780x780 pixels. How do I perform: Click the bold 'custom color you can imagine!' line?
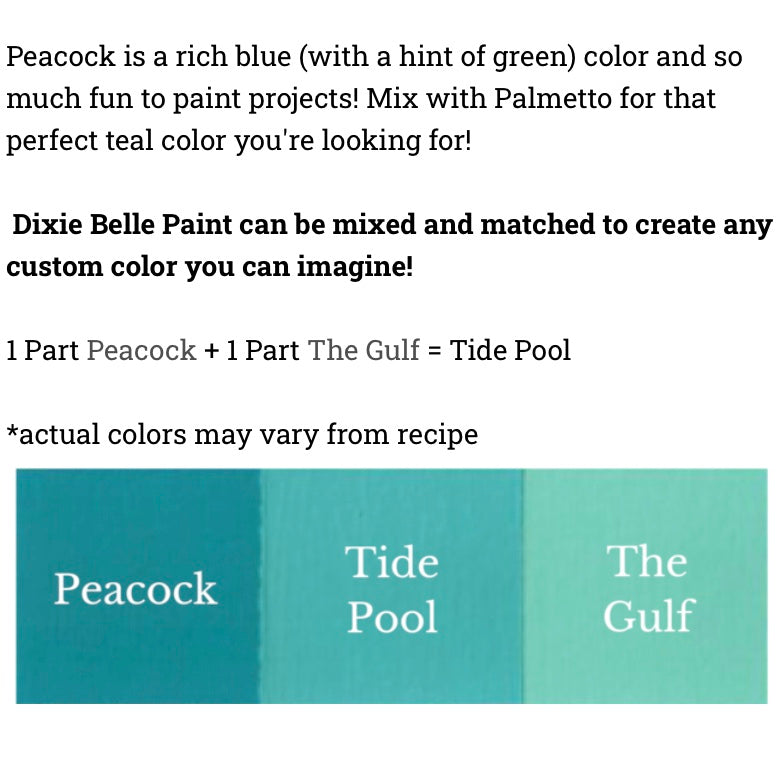coord(209,268)
